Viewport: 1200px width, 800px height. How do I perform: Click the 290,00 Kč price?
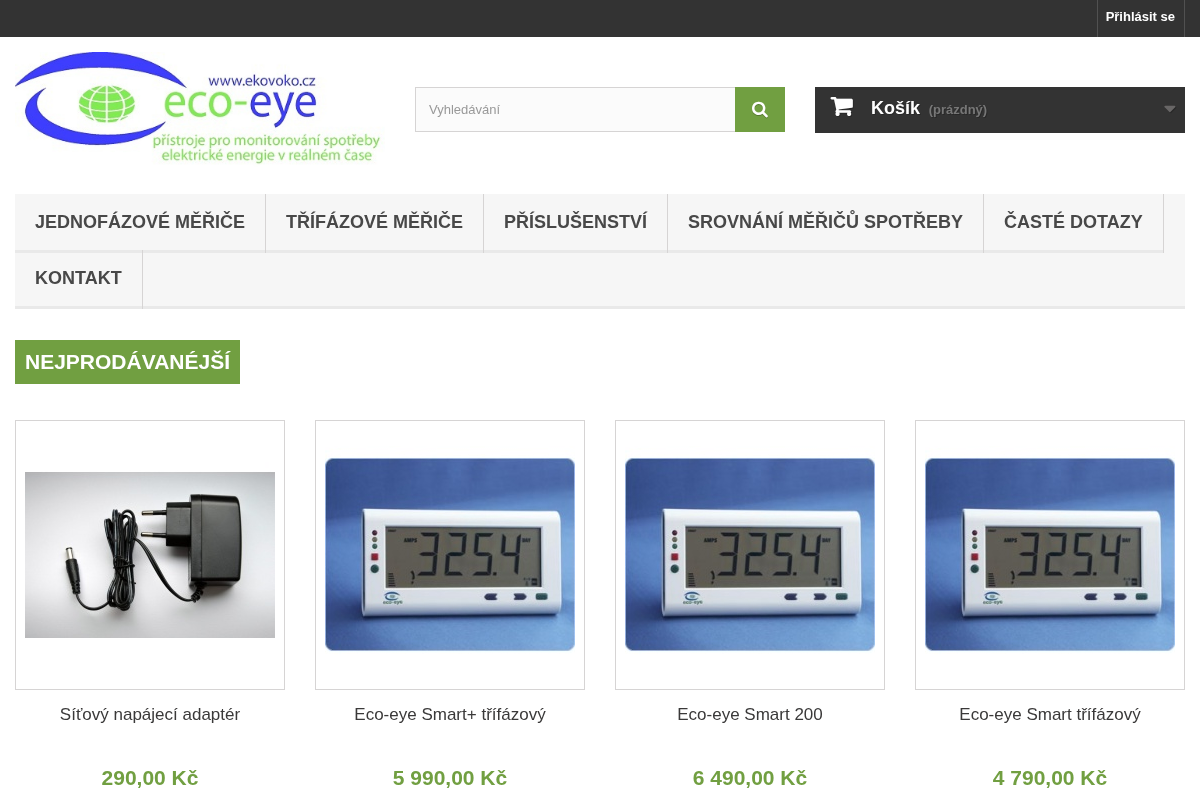click(x=150, y=778)
